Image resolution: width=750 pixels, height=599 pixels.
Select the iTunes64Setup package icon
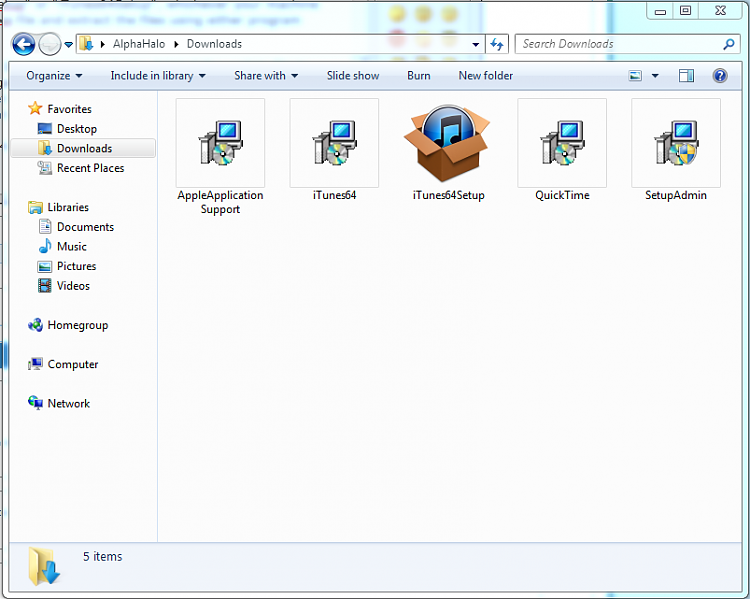click(448, 143)
